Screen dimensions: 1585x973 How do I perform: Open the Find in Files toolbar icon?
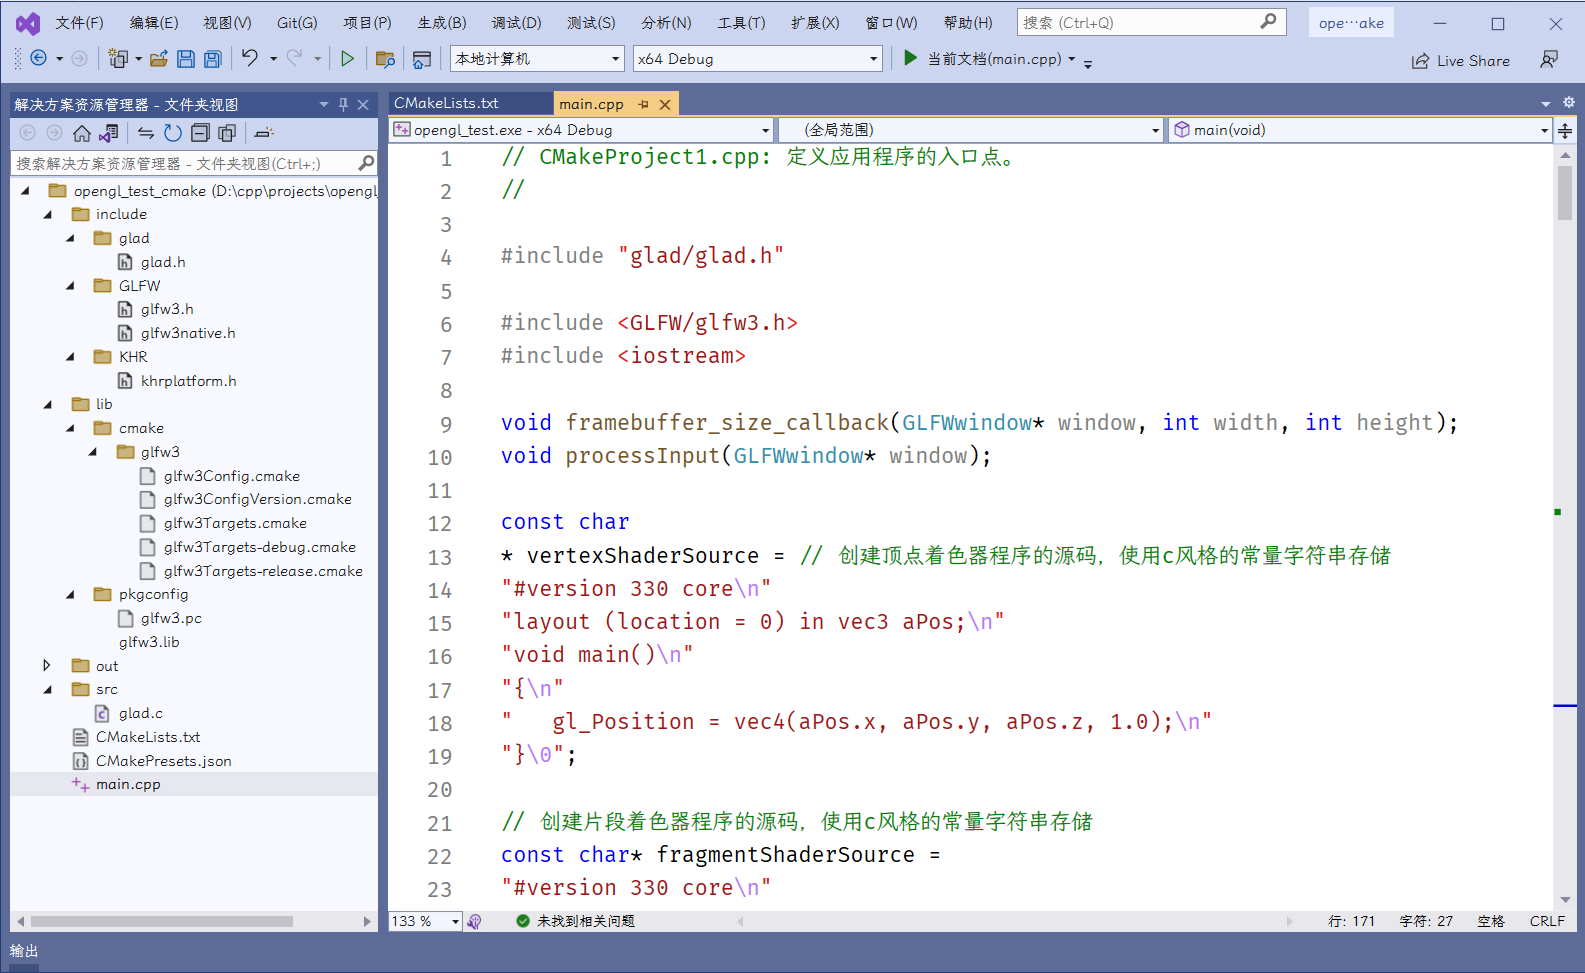385,59
